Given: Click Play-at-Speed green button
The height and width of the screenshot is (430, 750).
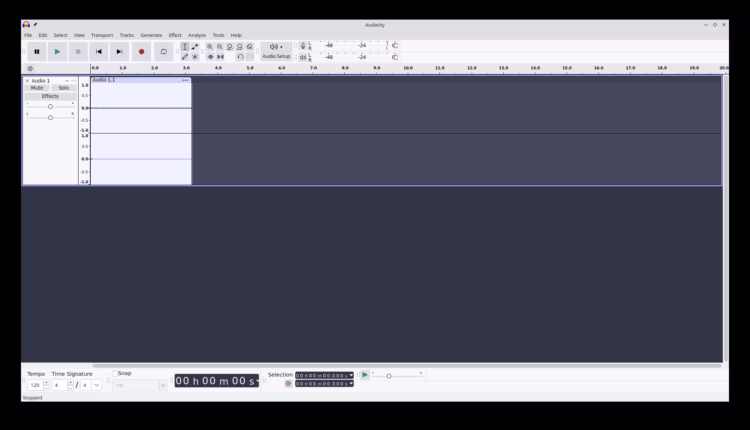Looking at the screenshot, I should tap(364, 375).
